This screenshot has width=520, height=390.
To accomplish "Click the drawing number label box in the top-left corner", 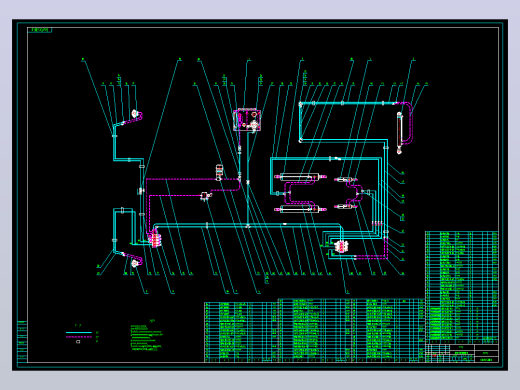I will (x=40, y=30).
